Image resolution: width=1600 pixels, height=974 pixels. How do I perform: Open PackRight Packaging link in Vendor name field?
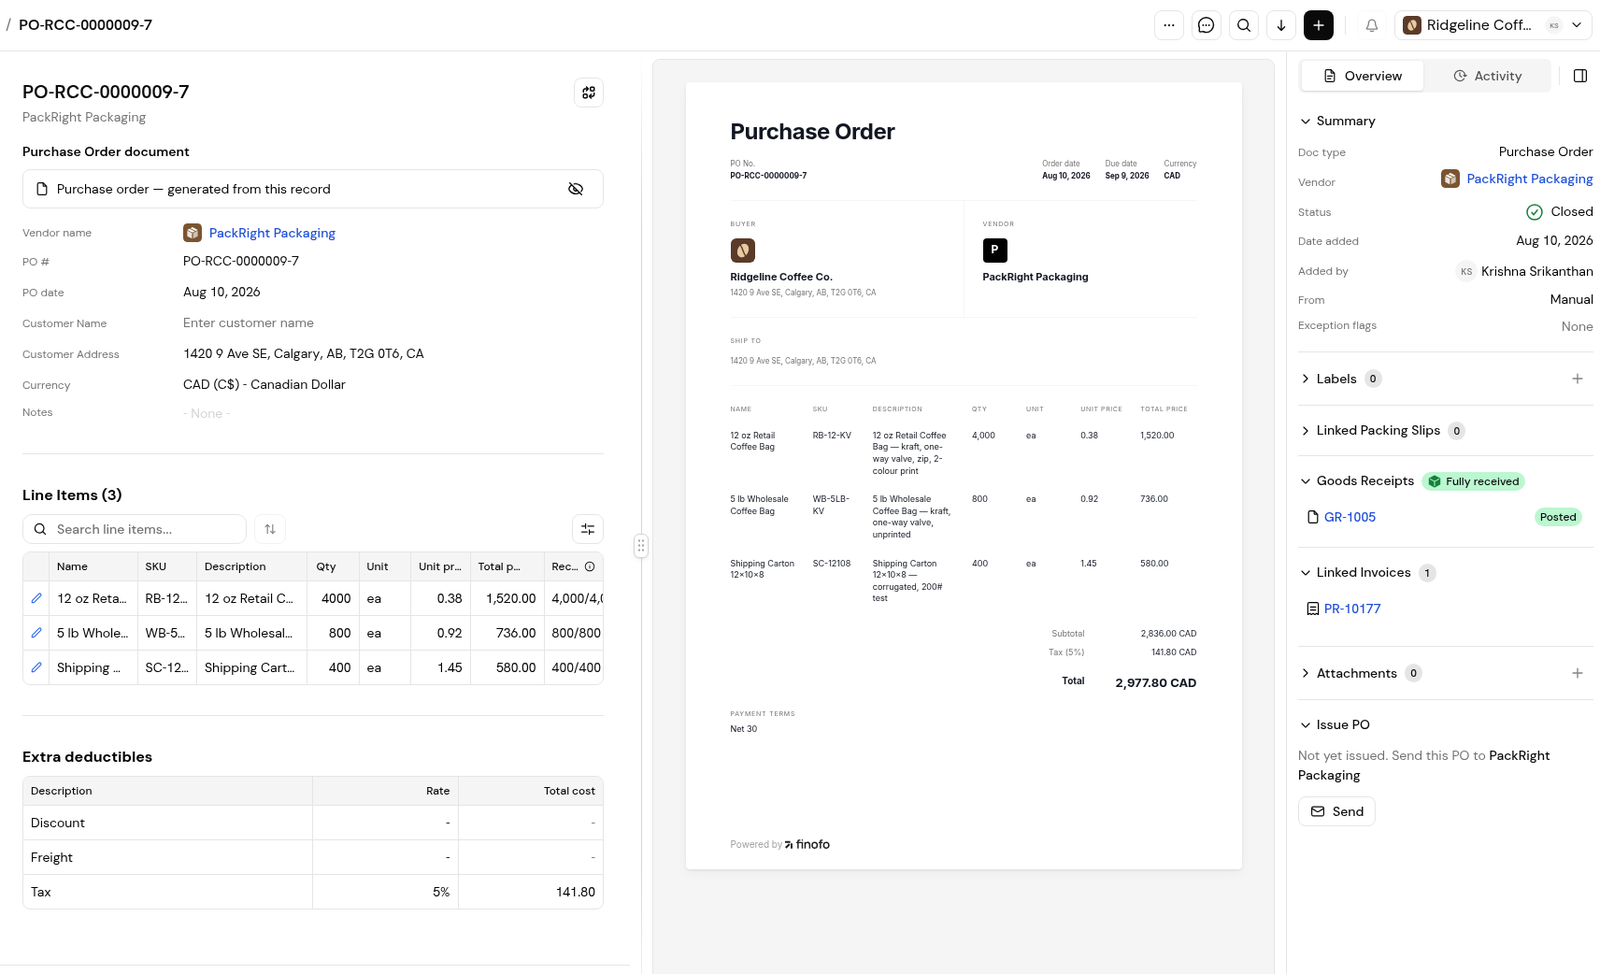[272, 233]
